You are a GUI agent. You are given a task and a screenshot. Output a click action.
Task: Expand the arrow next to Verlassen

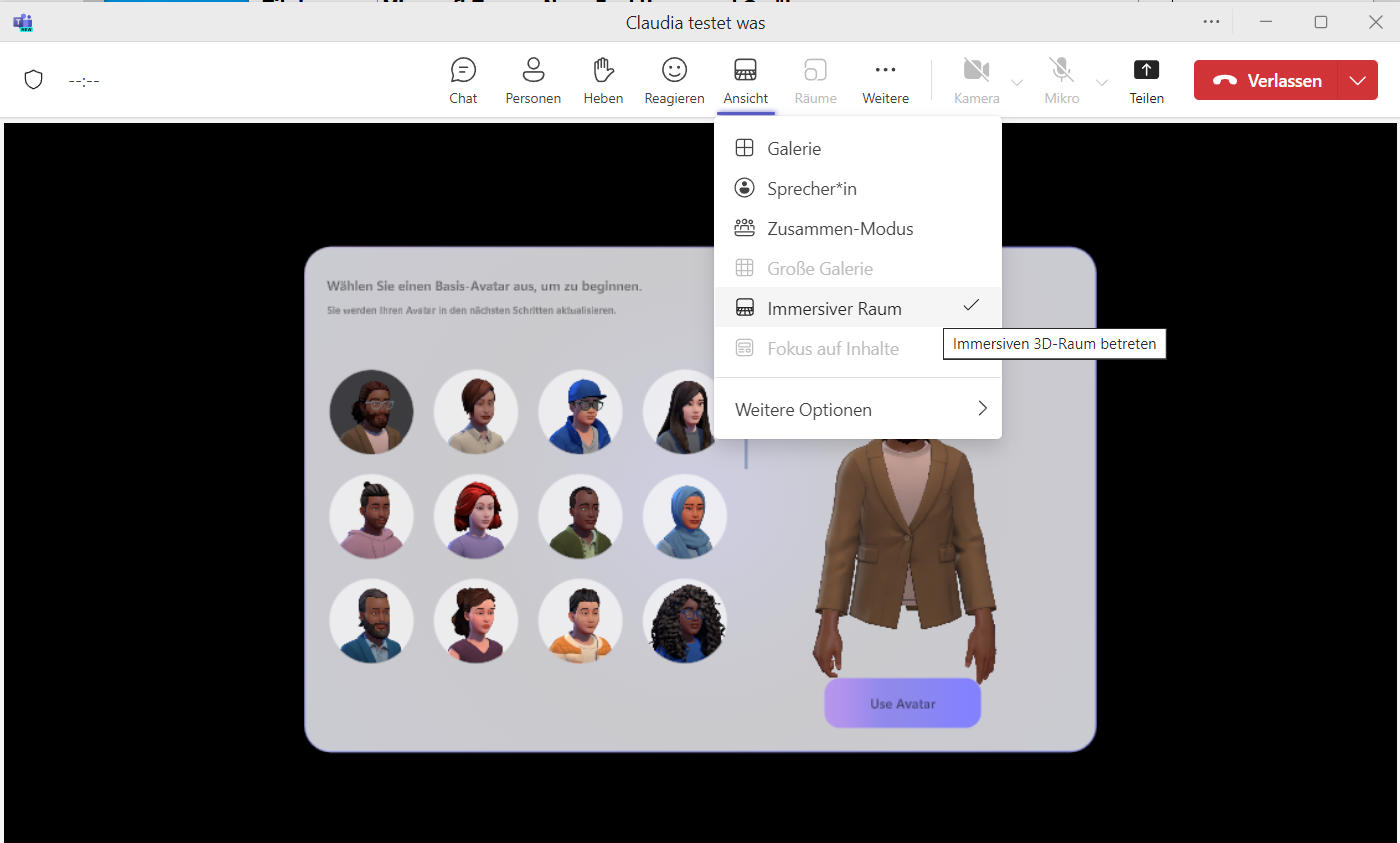pyautogui.click(x=1357, y=81)
